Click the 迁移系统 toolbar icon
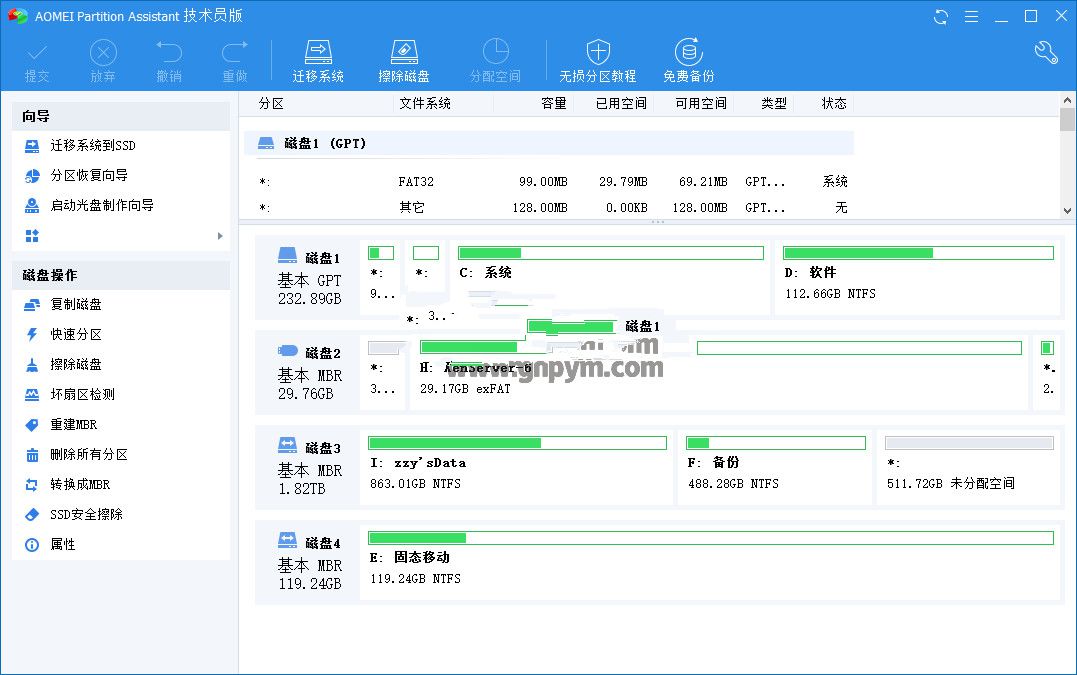 pyautogui.click(x=318, y=60)
